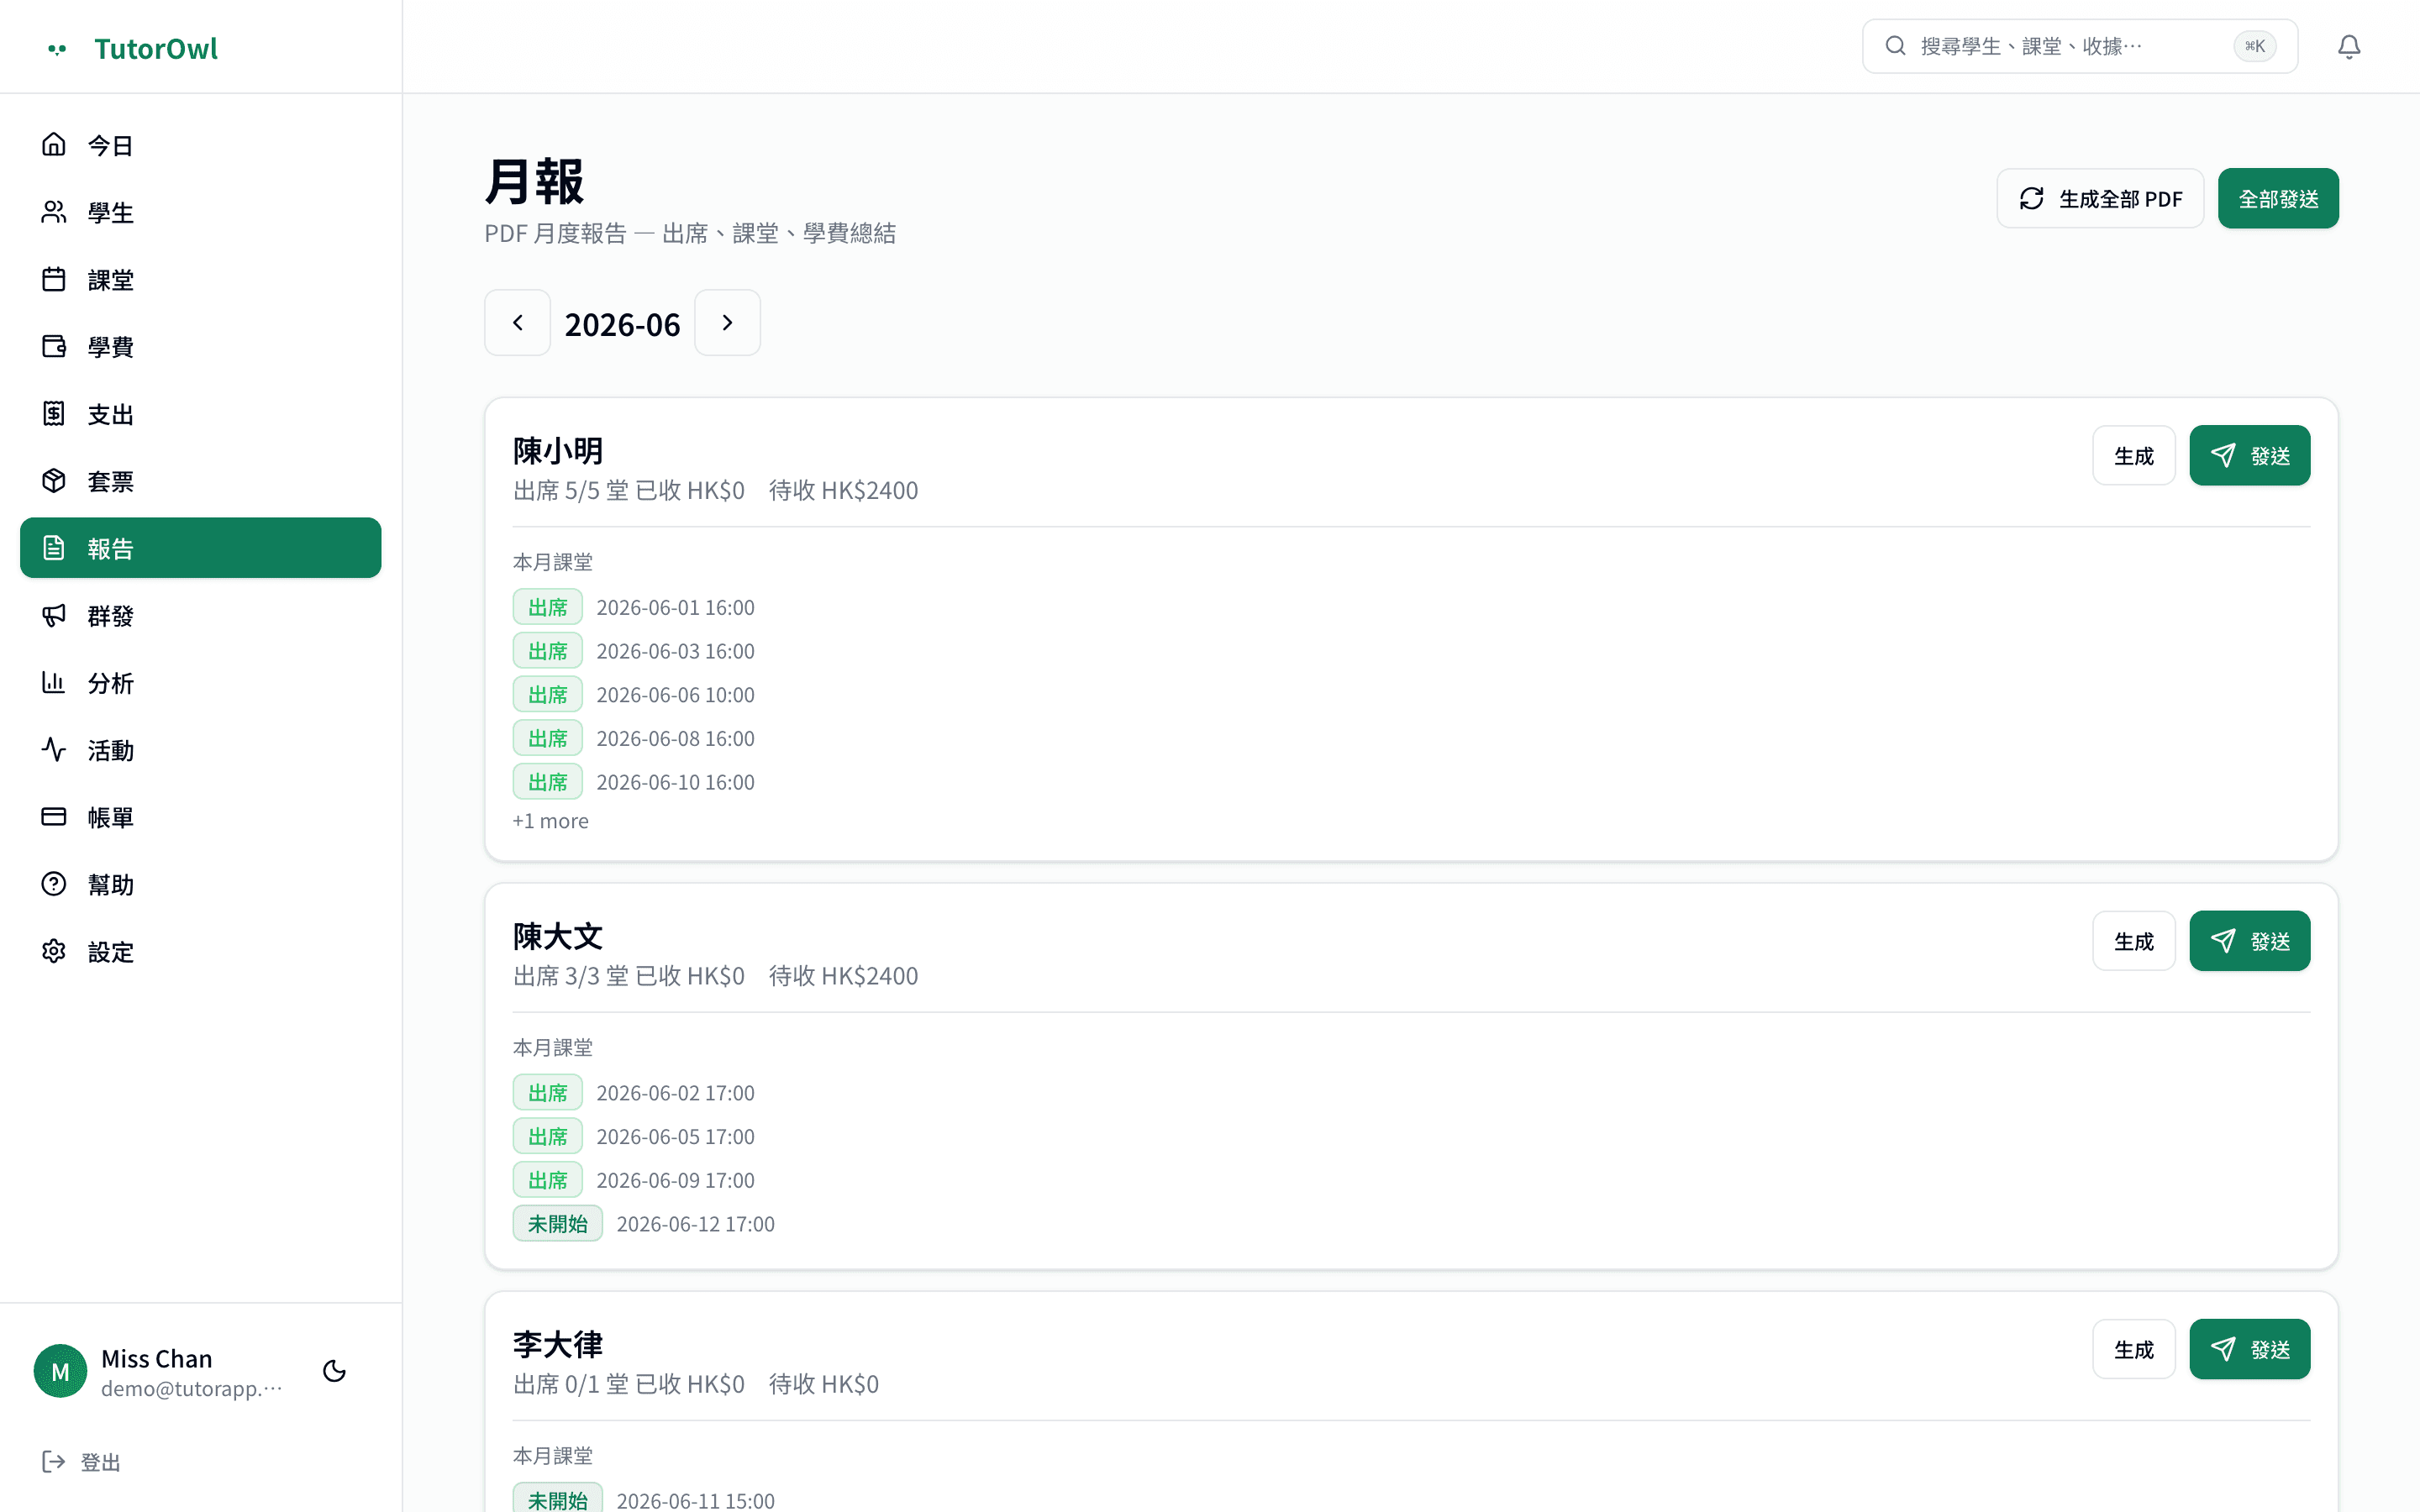Click 出席 badge for 2026-06-03 16:00

coord(548,651)
